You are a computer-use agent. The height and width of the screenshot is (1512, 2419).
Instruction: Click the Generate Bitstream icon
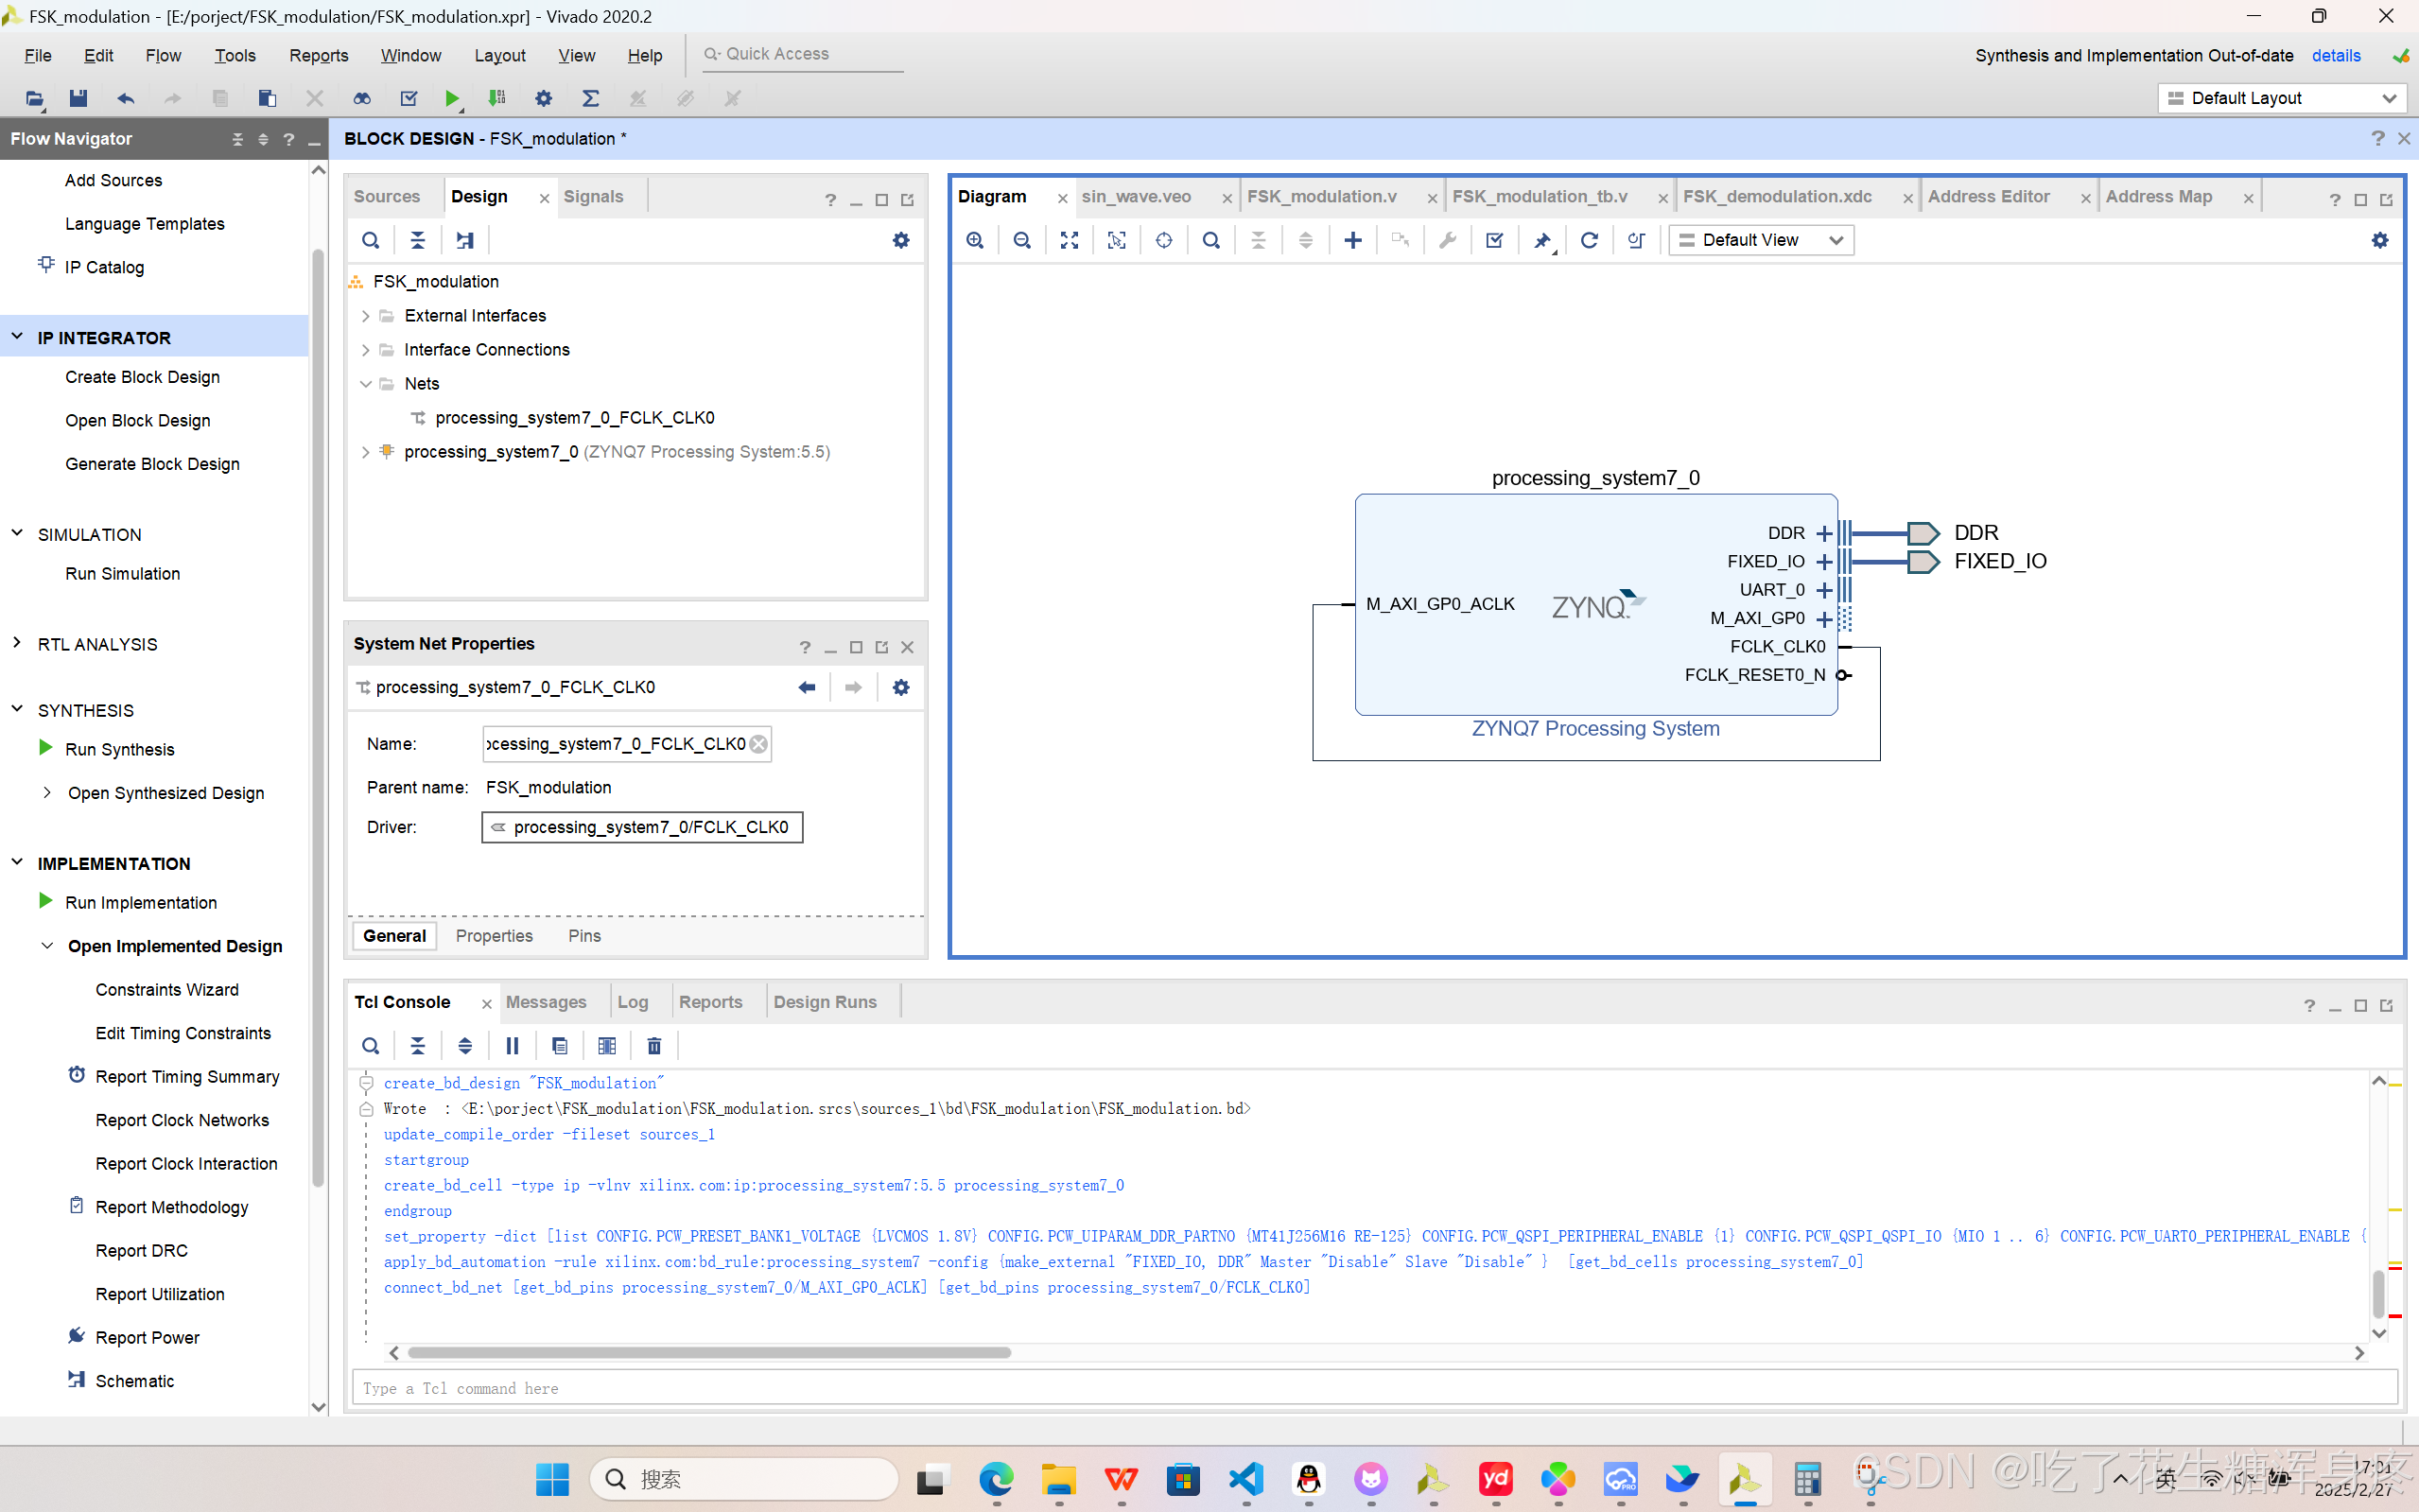(x=497, y=98)
